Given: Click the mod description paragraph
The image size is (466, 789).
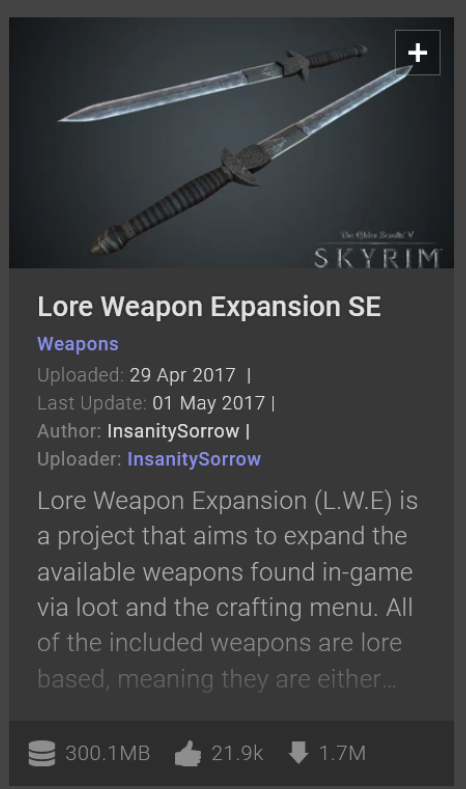Looking at the screenshot, I should 227,590.
